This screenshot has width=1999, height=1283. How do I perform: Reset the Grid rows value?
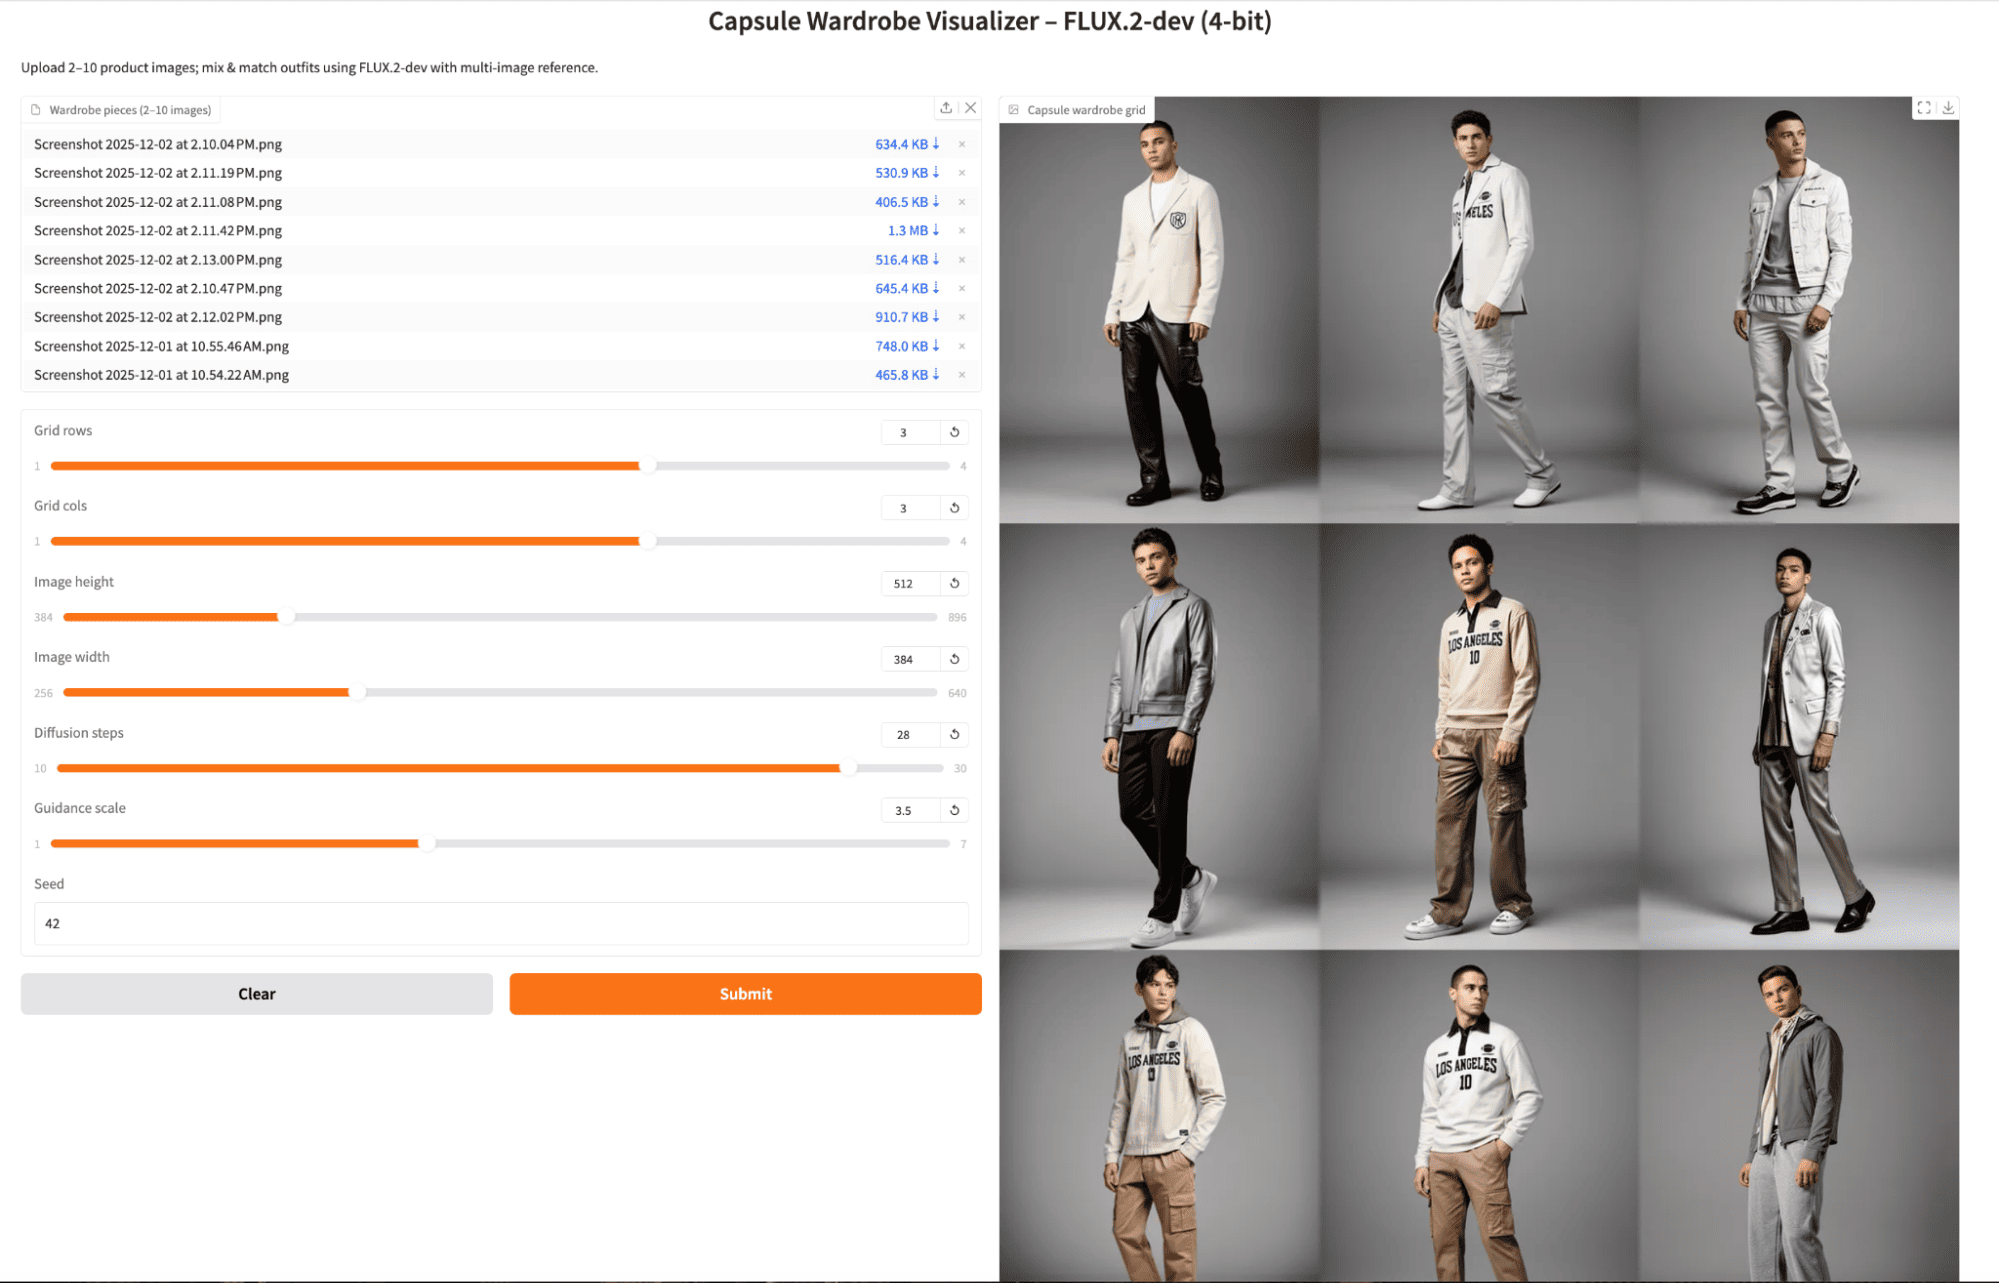click(x=955, y=433)
